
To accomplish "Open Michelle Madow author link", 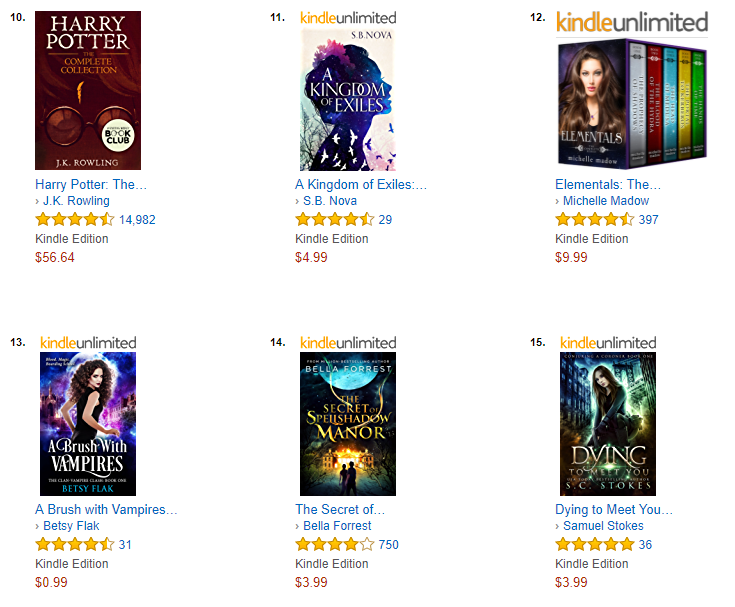I will 606,201.
